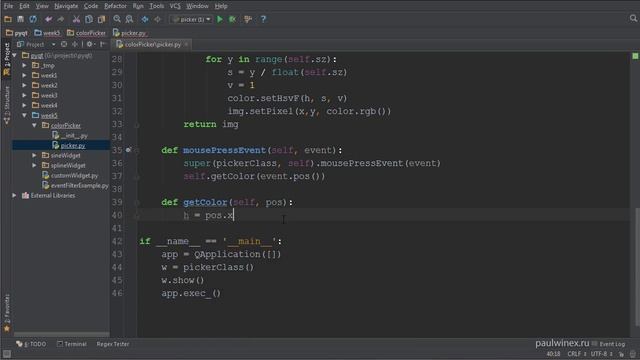
Task: Expand the splineWidget folder
Action: click(x=35, y=165)
